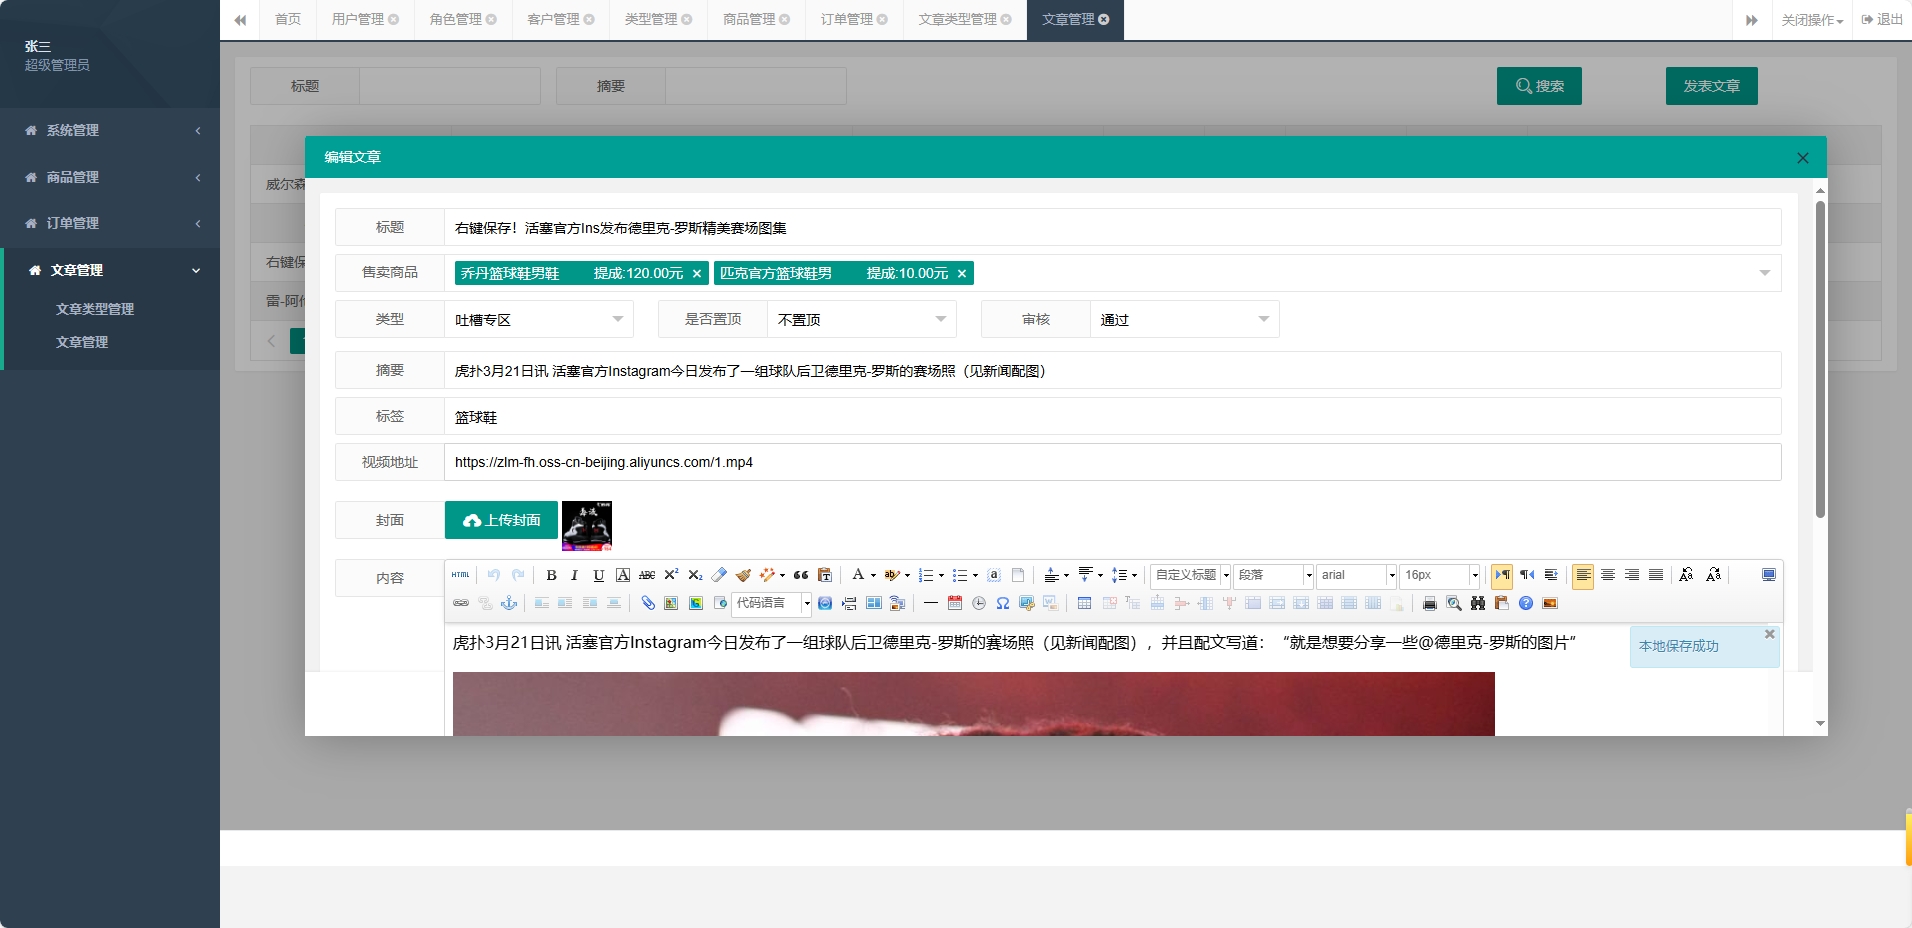Switch to the 商品管理 tab
1912x928 pixels.
pyautogui.click(x=756, y=19)
